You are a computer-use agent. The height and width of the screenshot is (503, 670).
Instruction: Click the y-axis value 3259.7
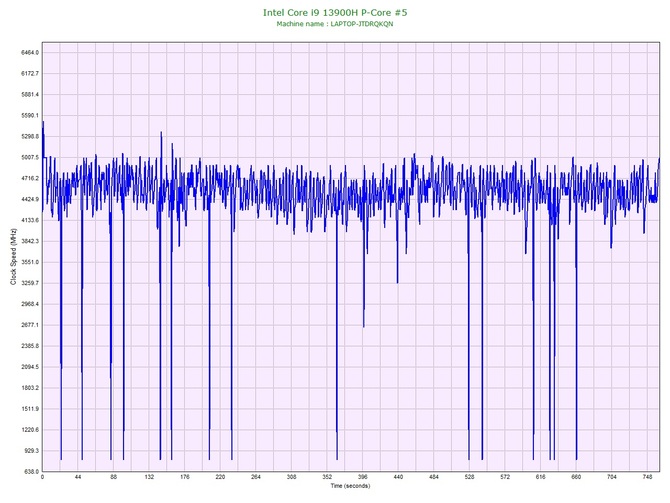[30, 283]
